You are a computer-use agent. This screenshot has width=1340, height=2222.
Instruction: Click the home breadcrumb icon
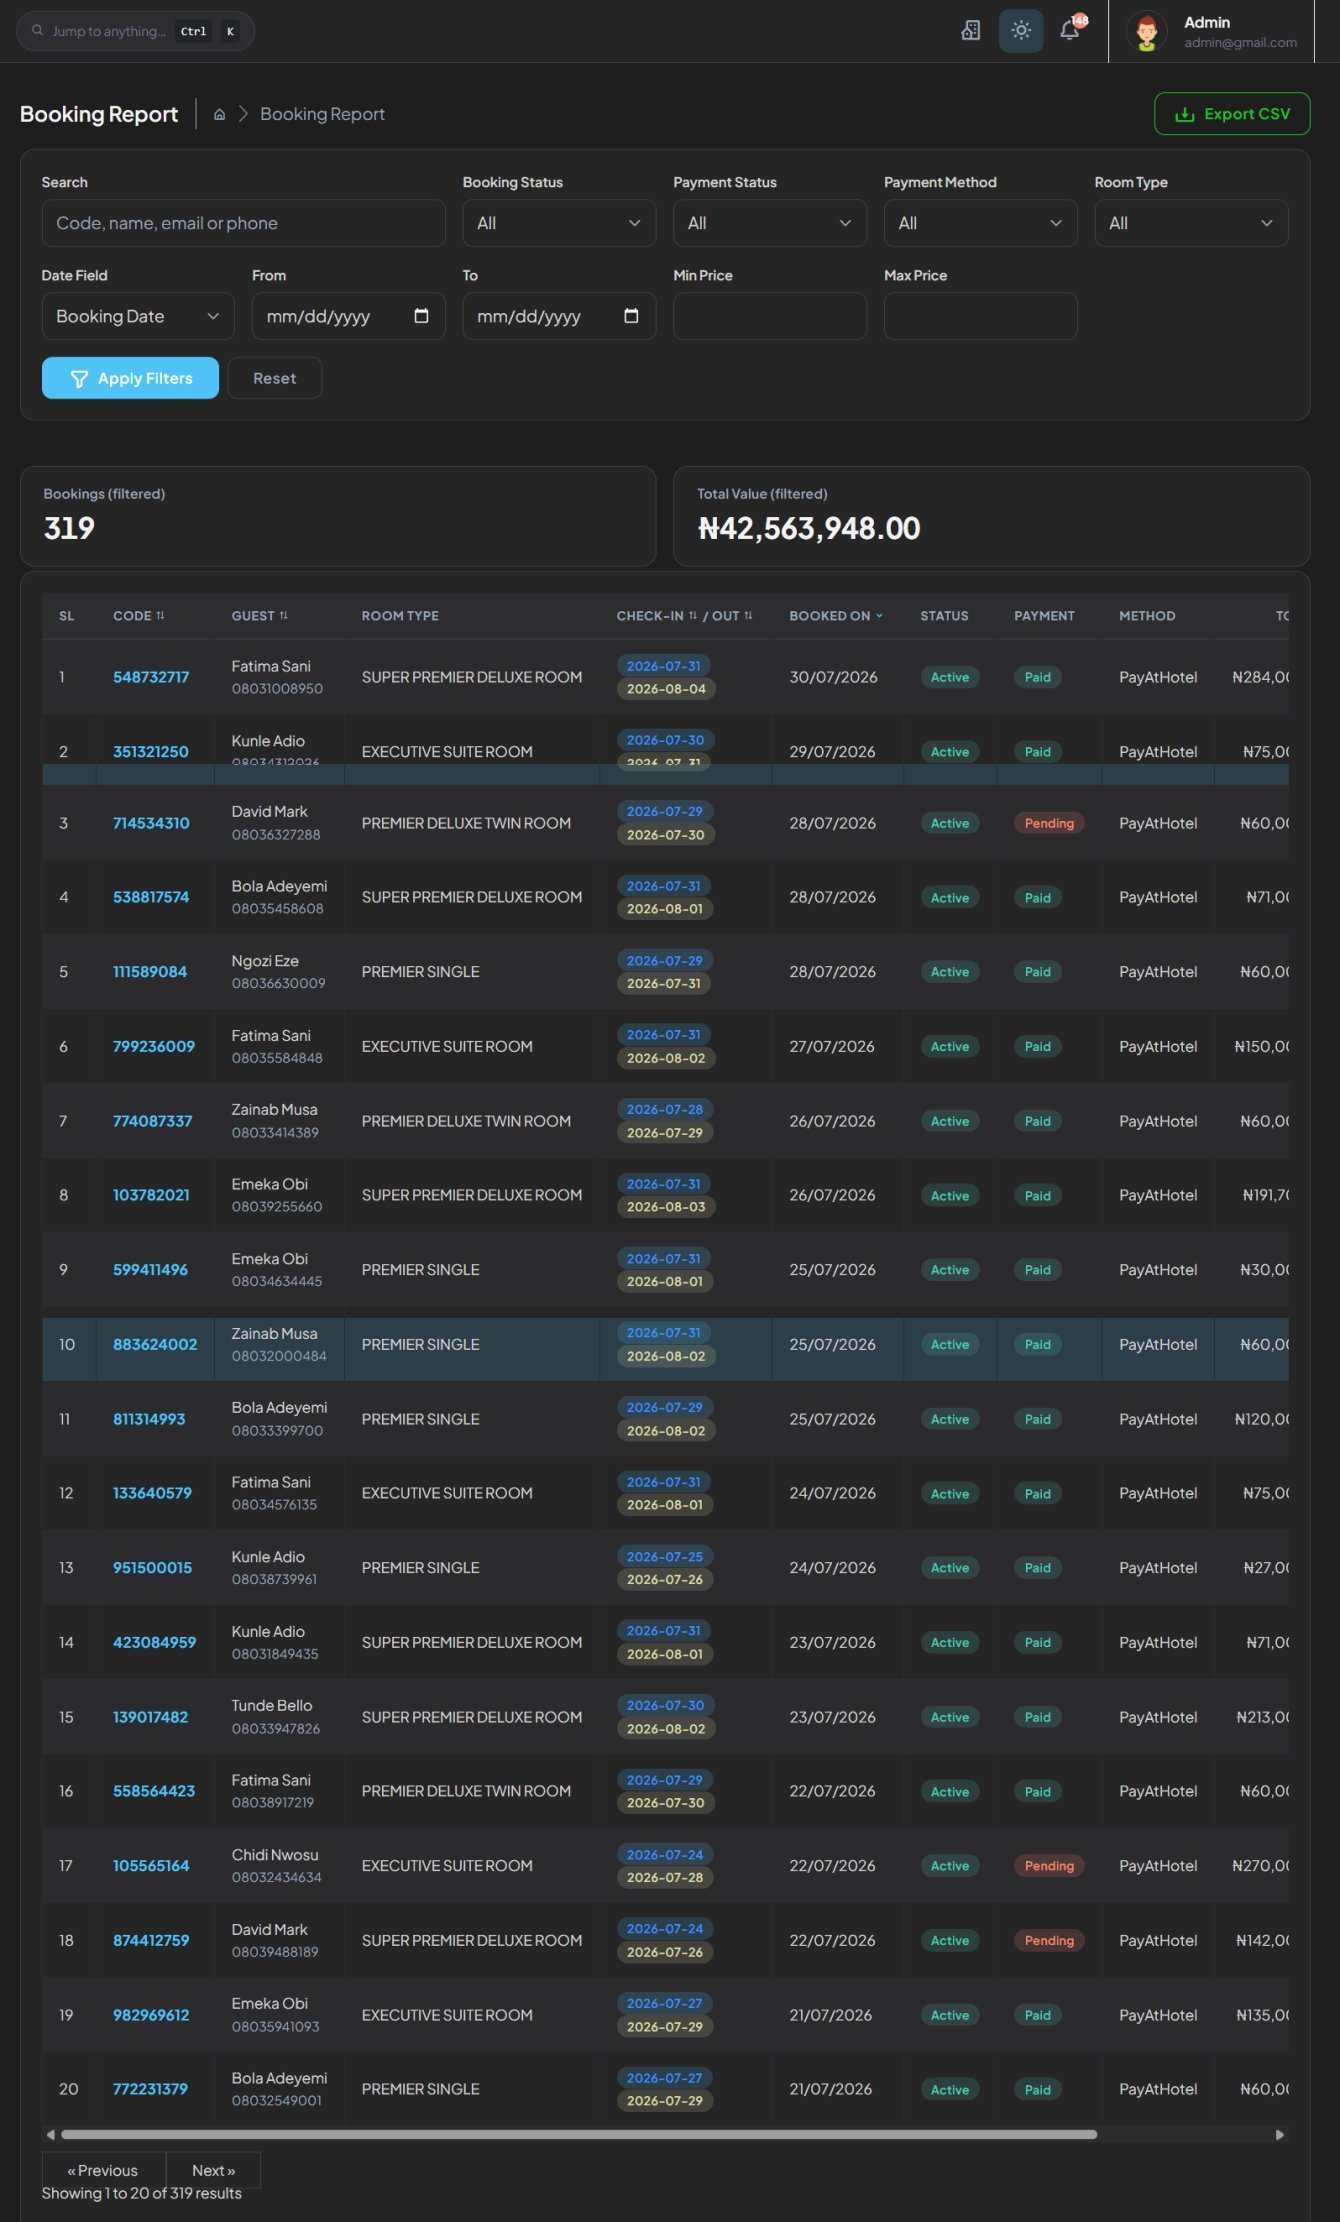[x=219, y=115]
